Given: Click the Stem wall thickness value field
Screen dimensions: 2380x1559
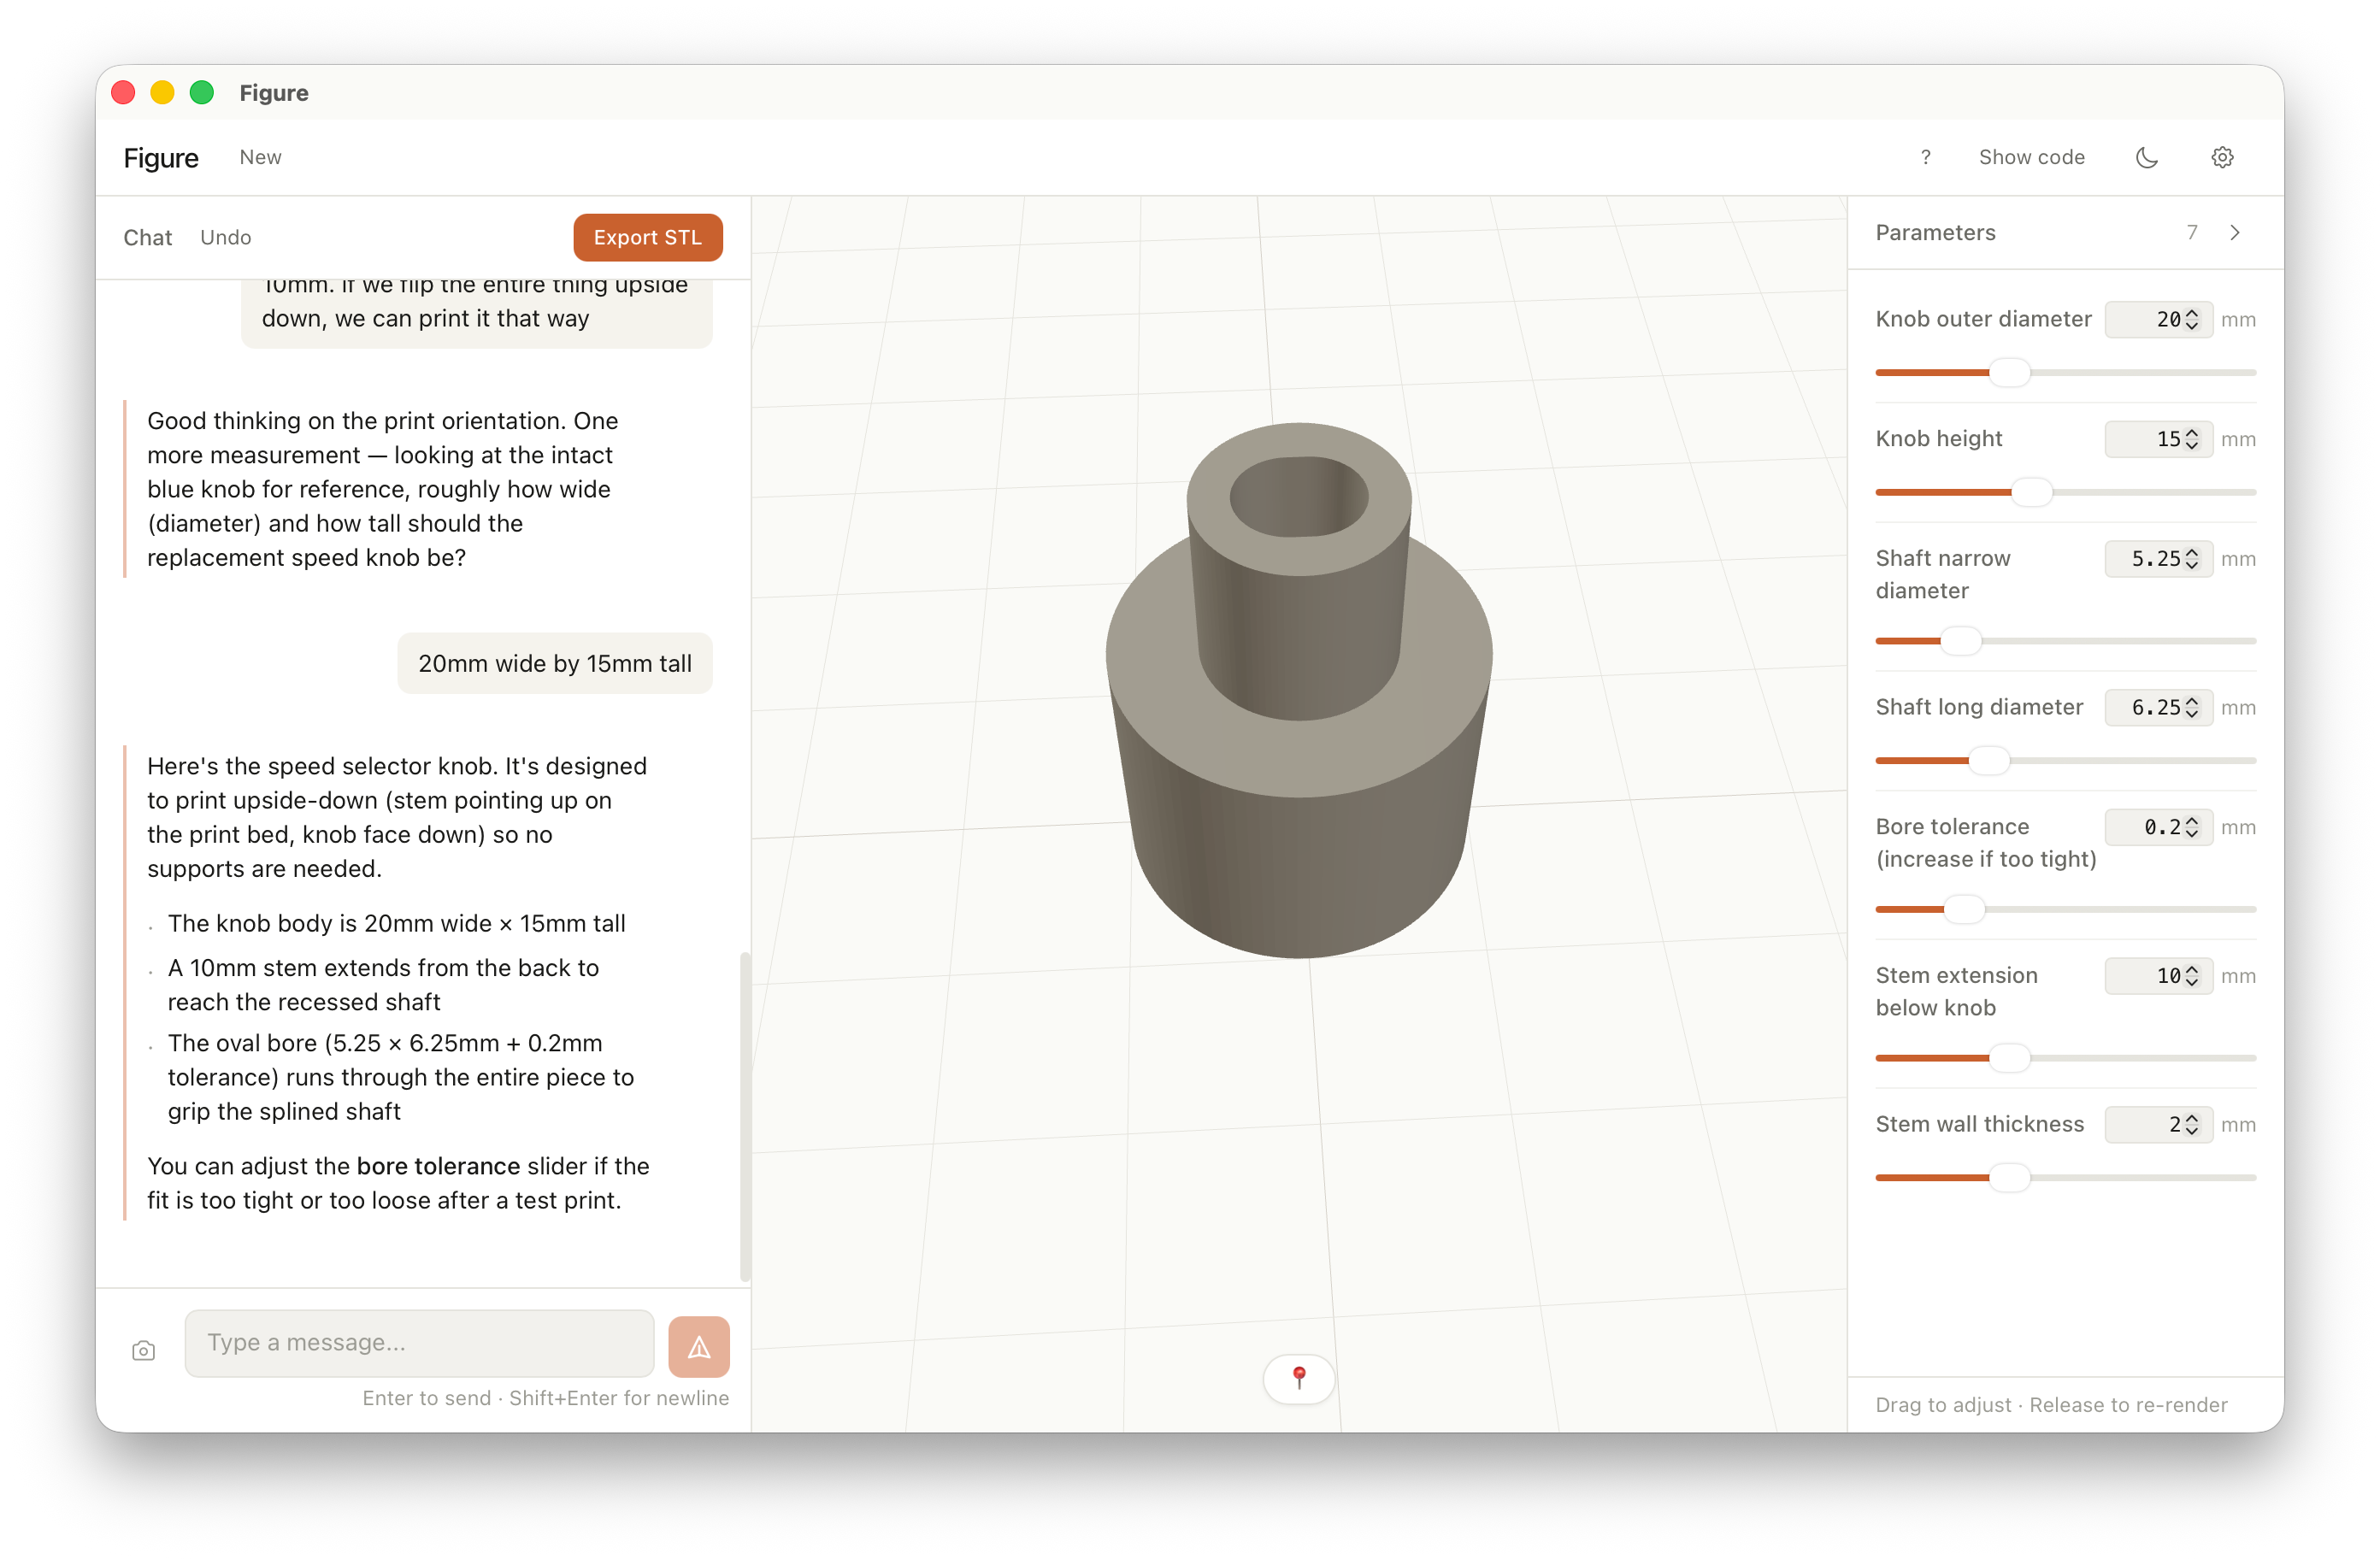Looking at the screenshot, I should click(2157, 1124).
